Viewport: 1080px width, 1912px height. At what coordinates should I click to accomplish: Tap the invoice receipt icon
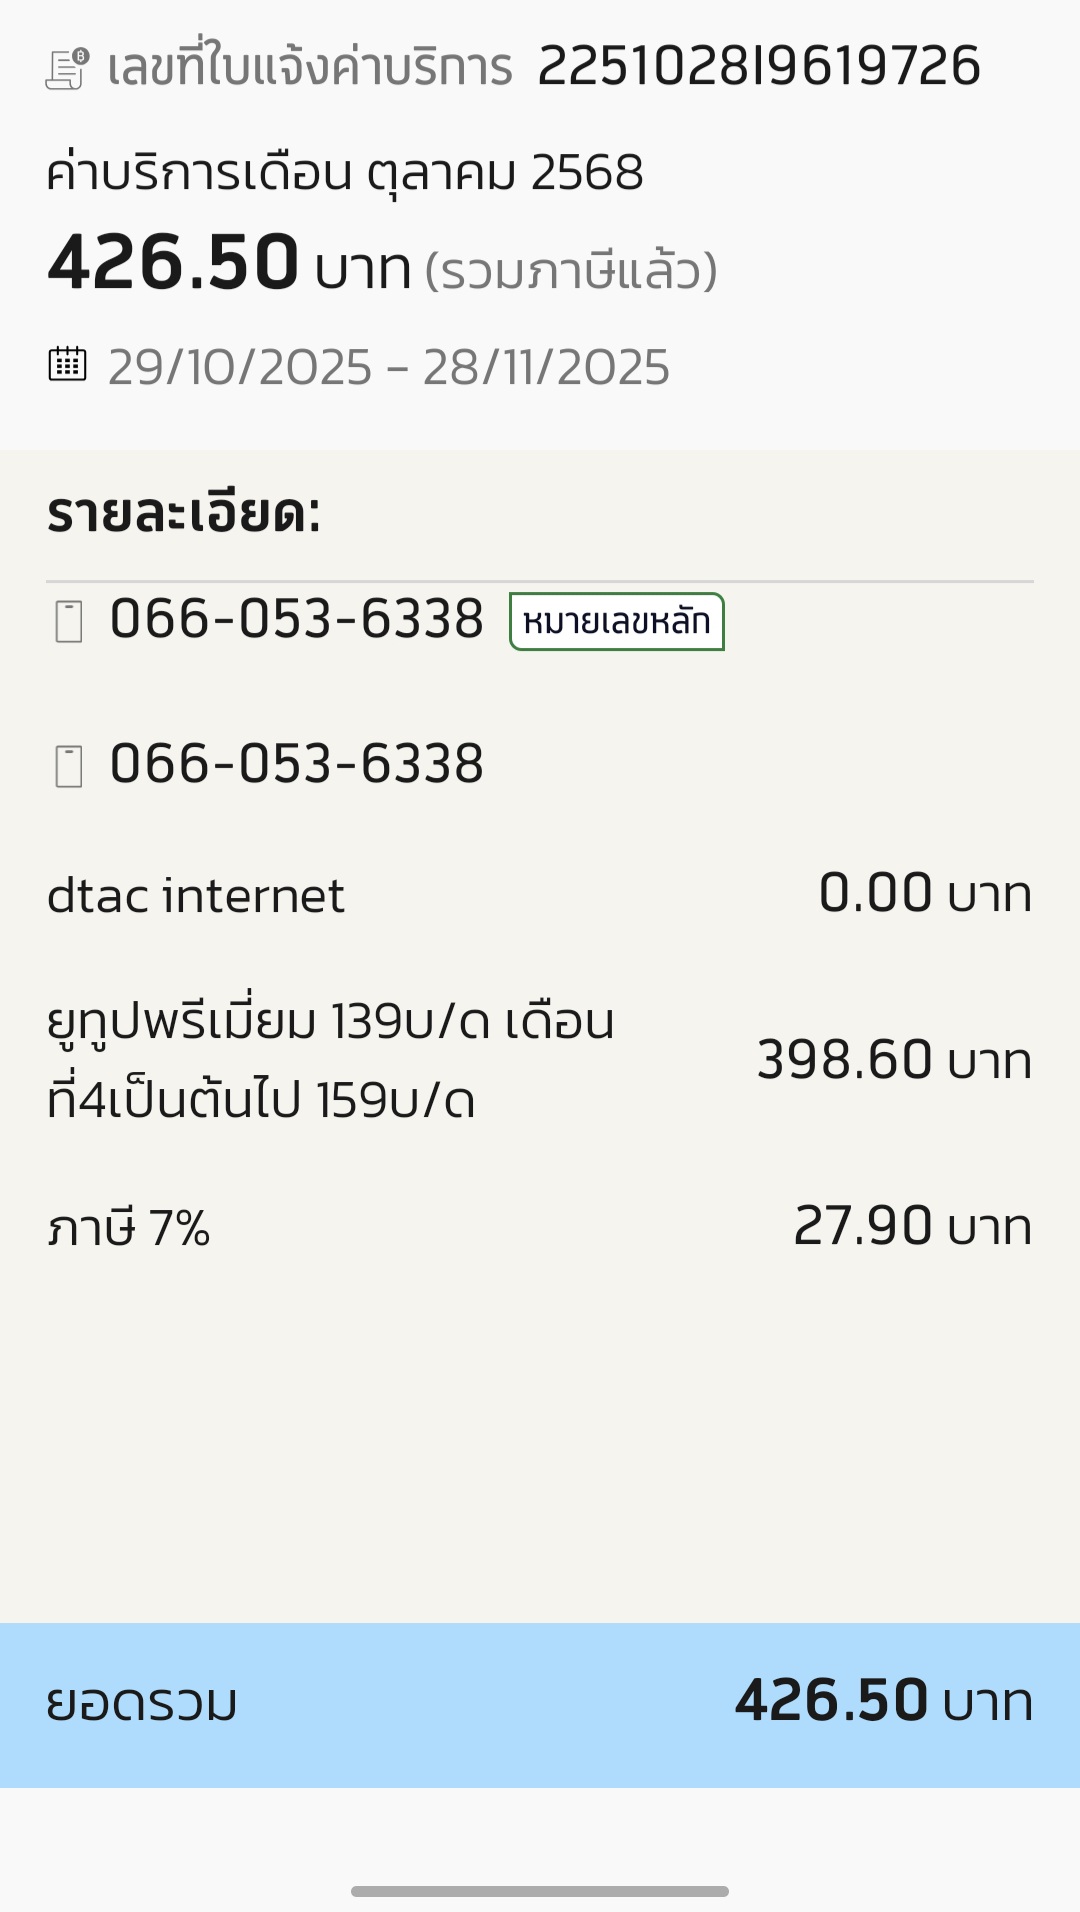(x=68, y=69)
